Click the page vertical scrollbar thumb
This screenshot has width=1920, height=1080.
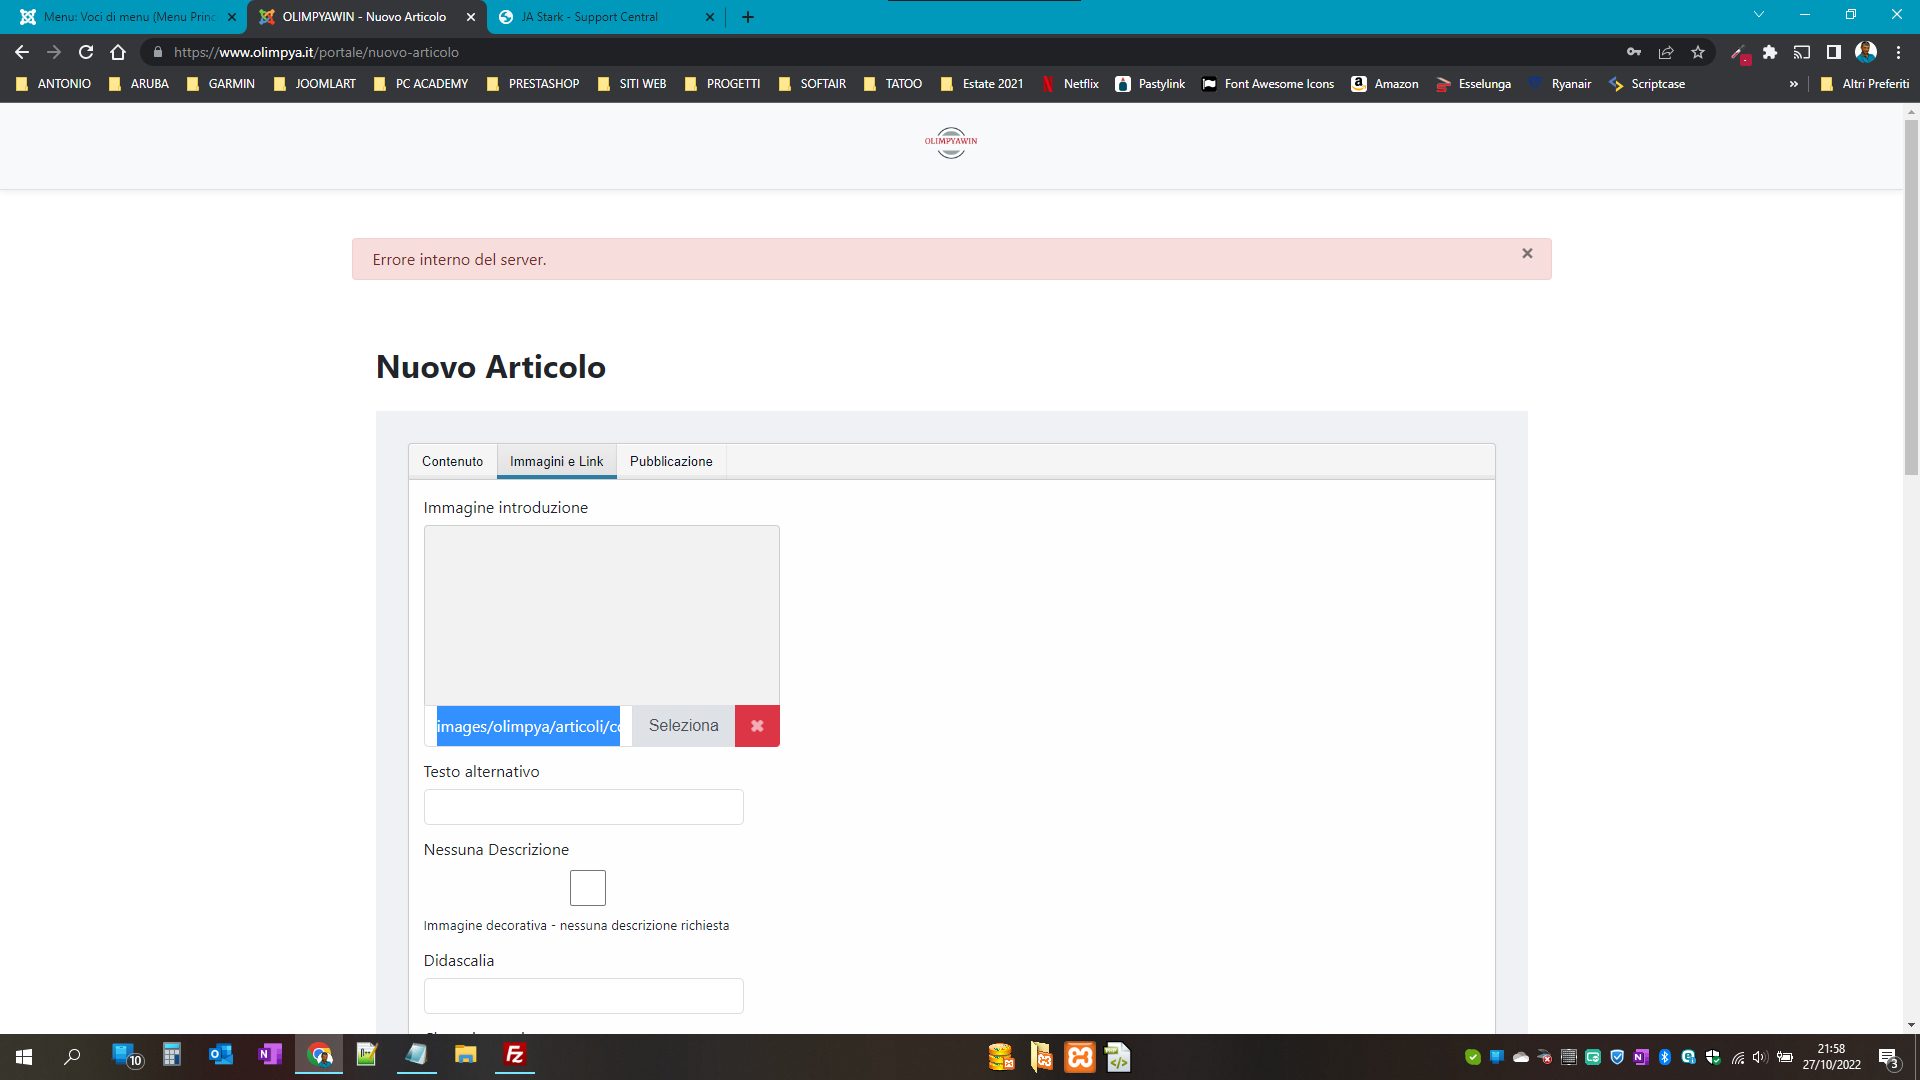pos(1911,300)
